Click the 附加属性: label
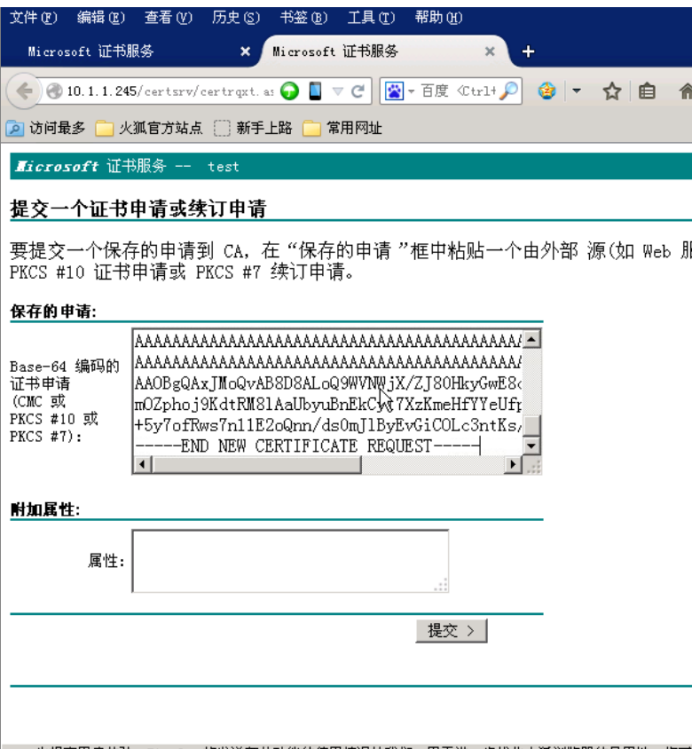This screenshot has height=750, width=693. (45, 509)
